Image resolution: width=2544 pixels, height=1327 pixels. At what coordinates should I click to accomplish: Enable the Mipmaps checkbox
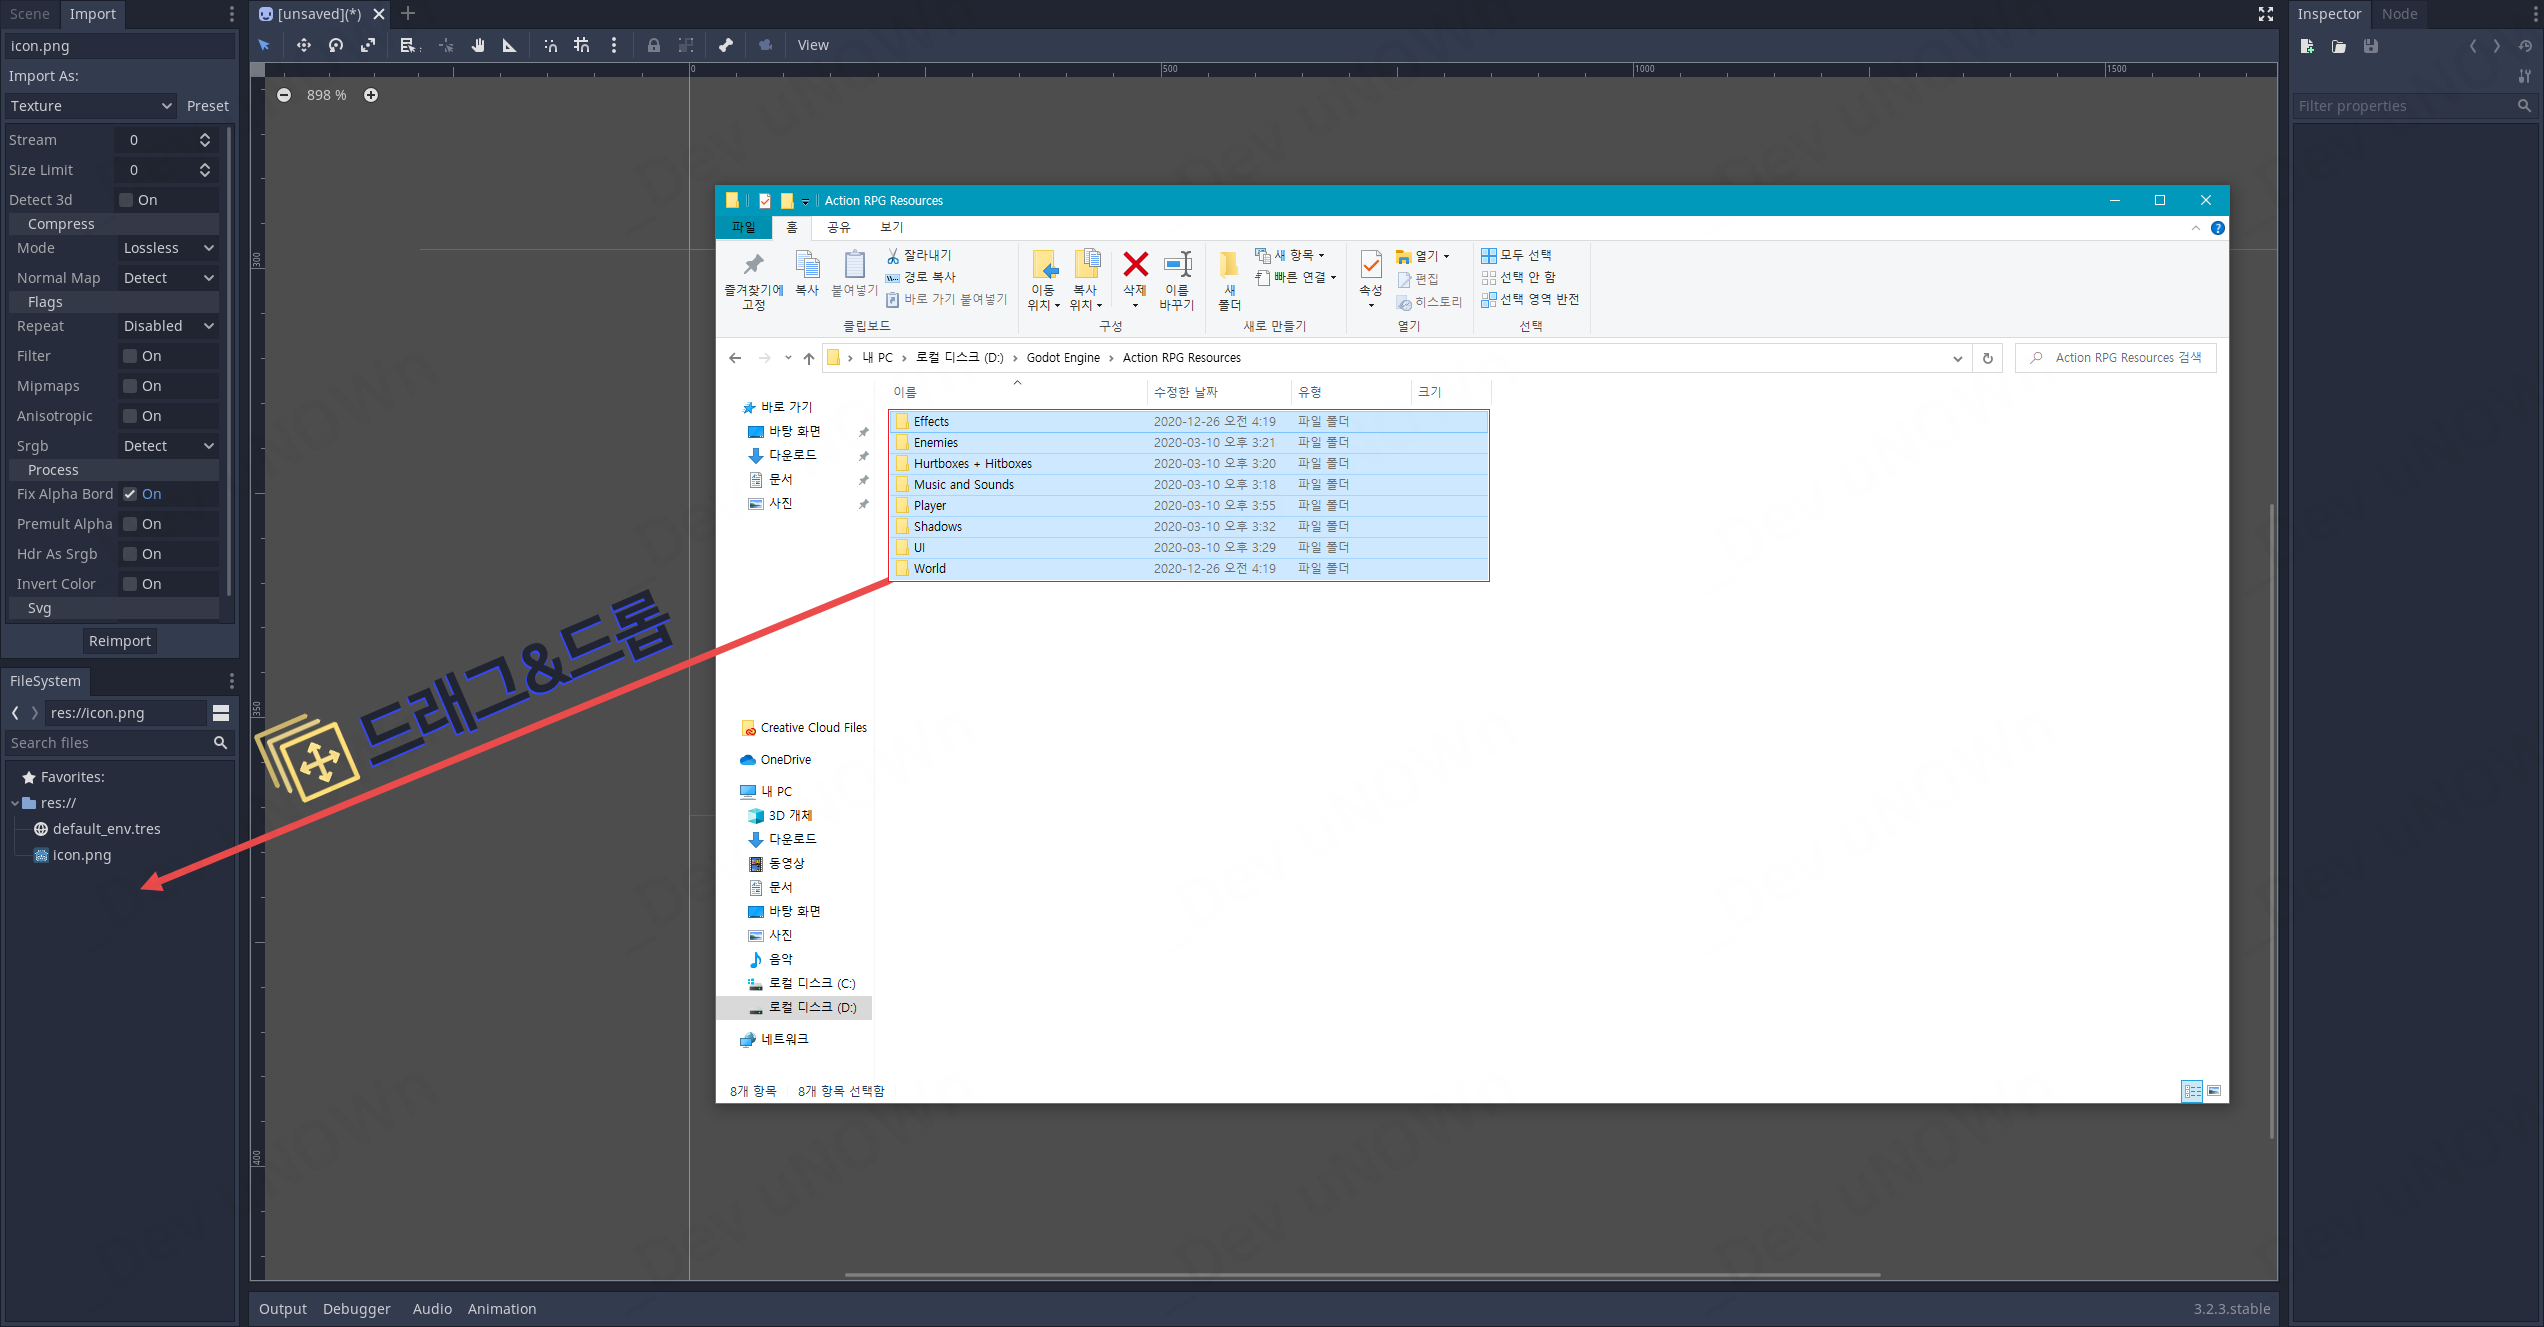point(130,386)
